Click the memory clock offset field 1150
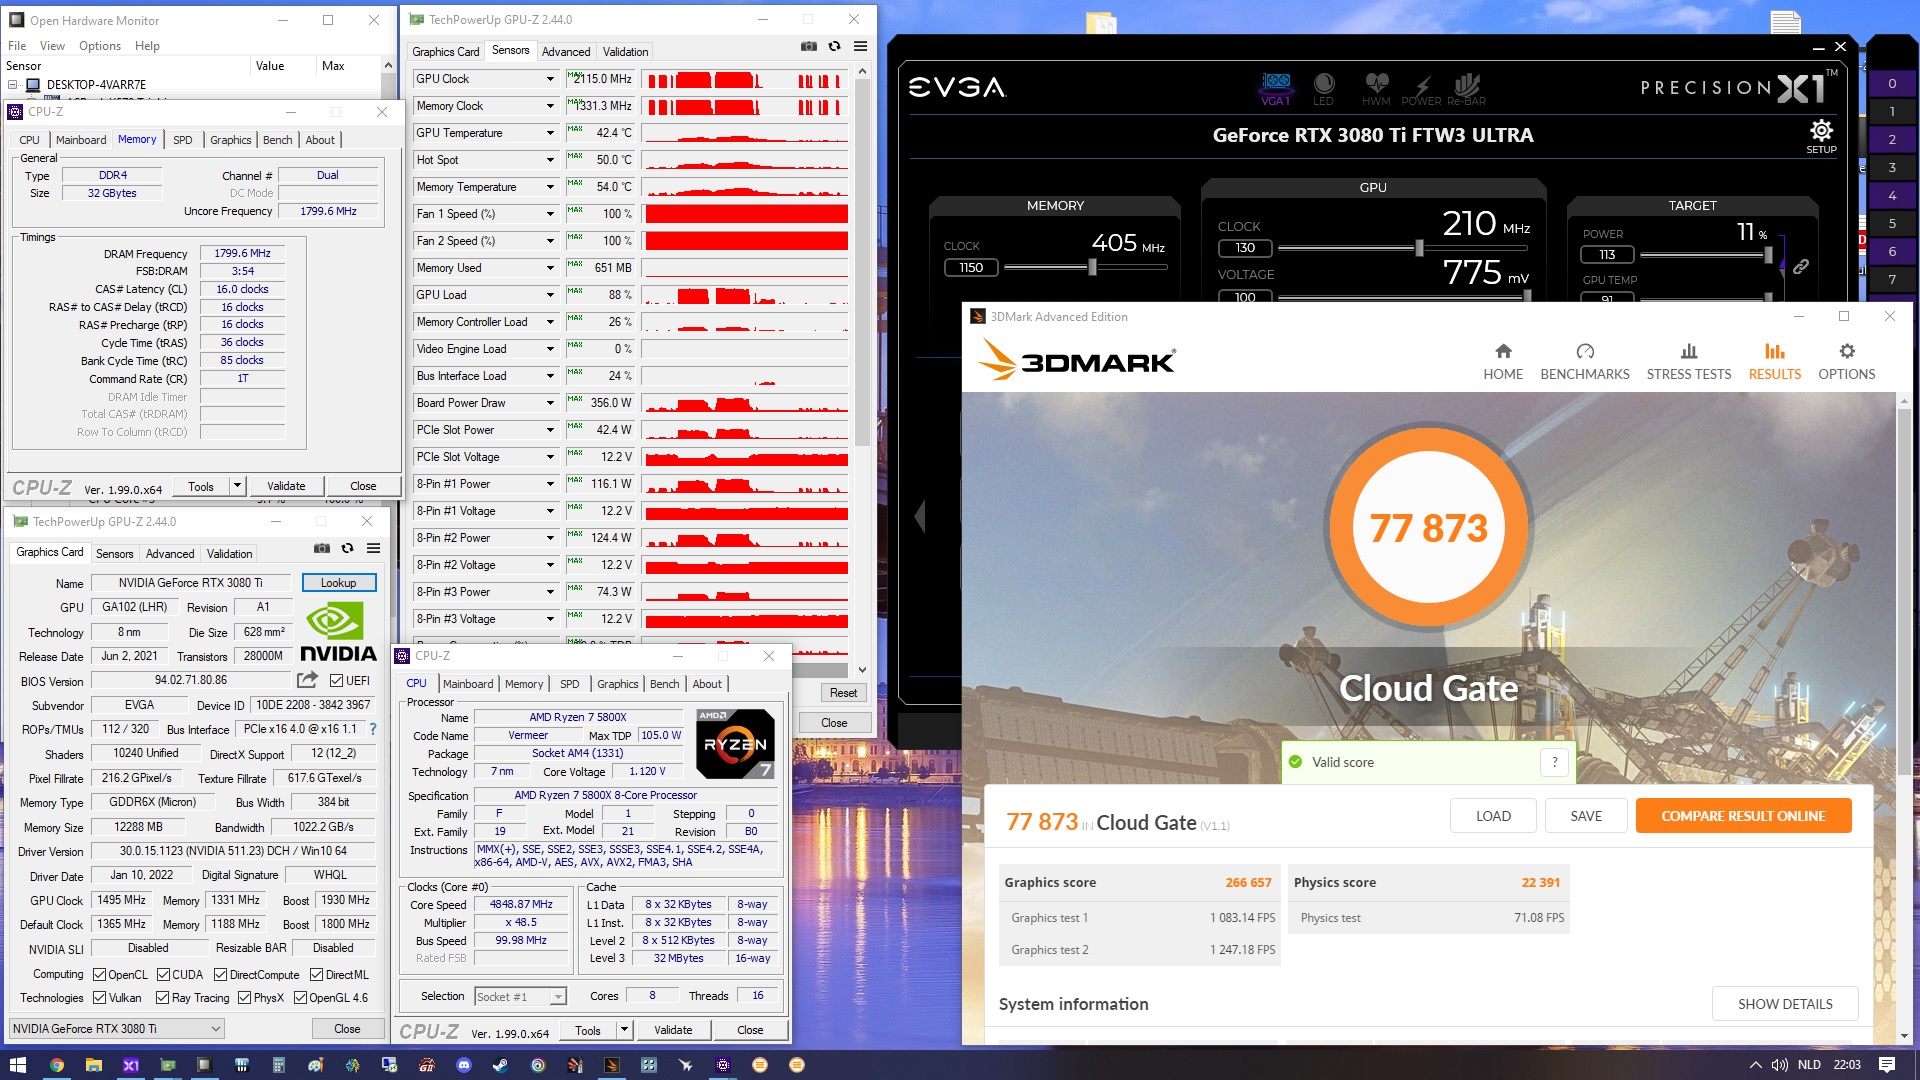 click(x=971, y=267)
